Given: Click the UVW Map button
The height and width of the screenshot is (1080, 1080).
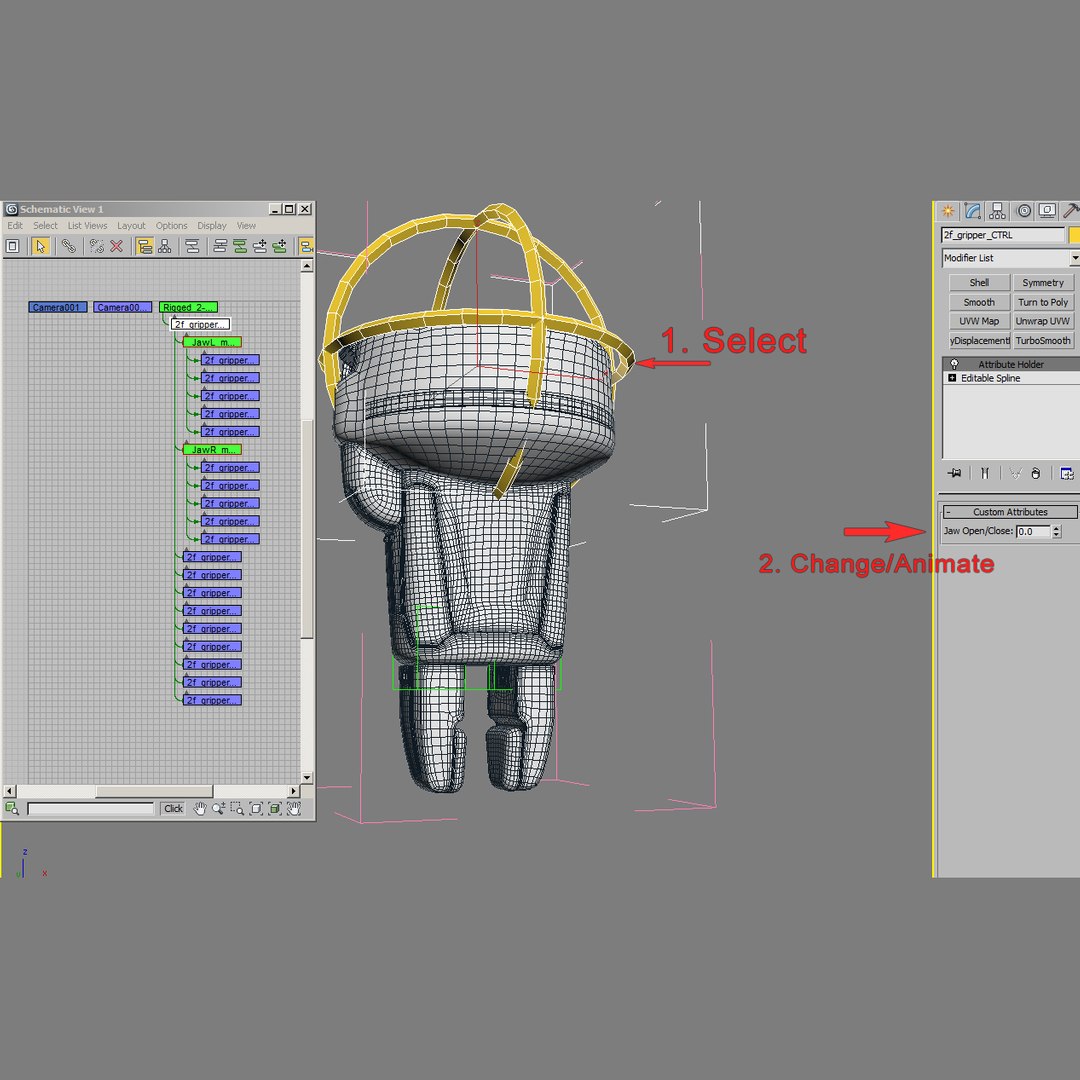Looking at the screenshot, I should (x=979, y=321).
